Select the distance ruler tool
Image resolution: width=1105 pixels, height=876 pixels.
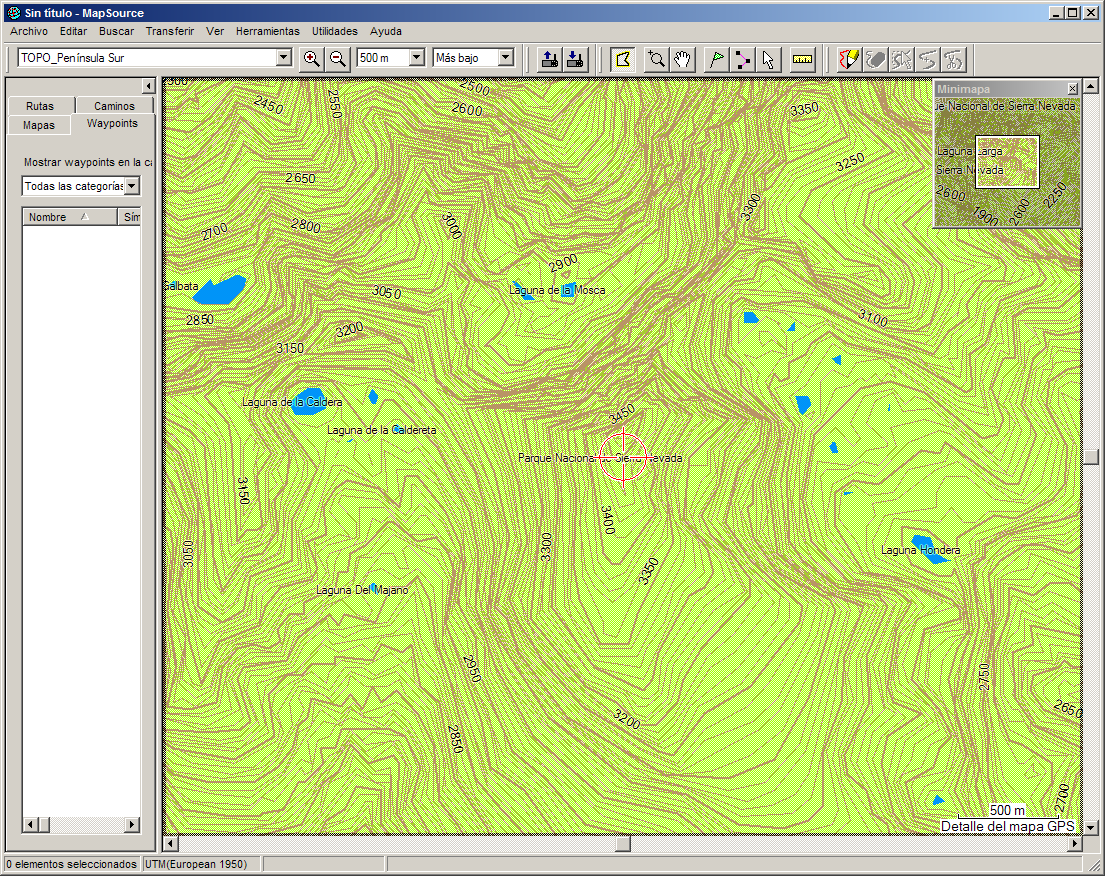pyautogui.click(x=802, y=59)
